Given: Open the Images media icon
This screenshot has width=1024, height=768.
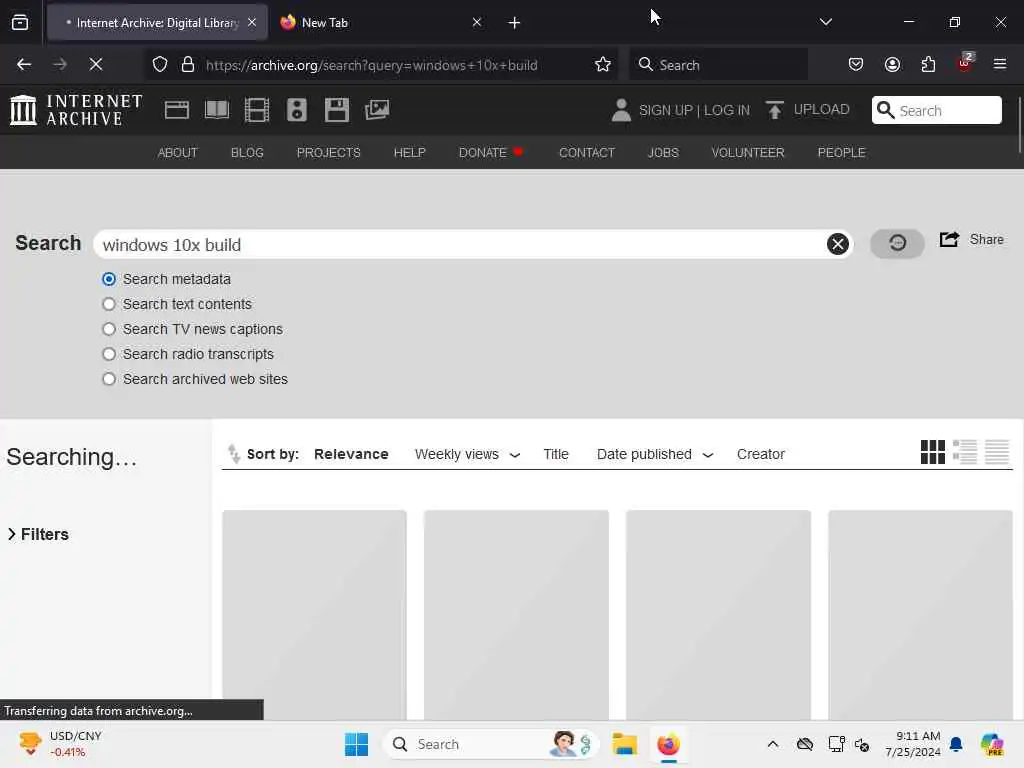Looking at the screenshot, I should pos(377,110).
